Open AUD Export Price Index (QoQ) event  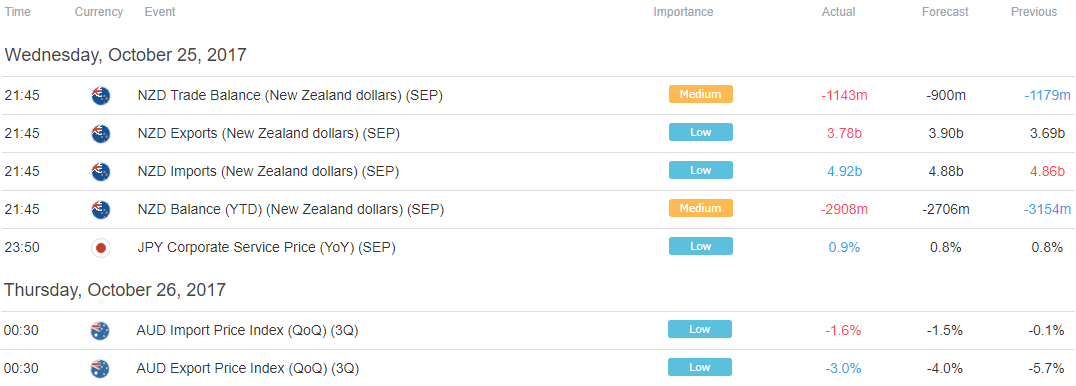tap(248, 369)
